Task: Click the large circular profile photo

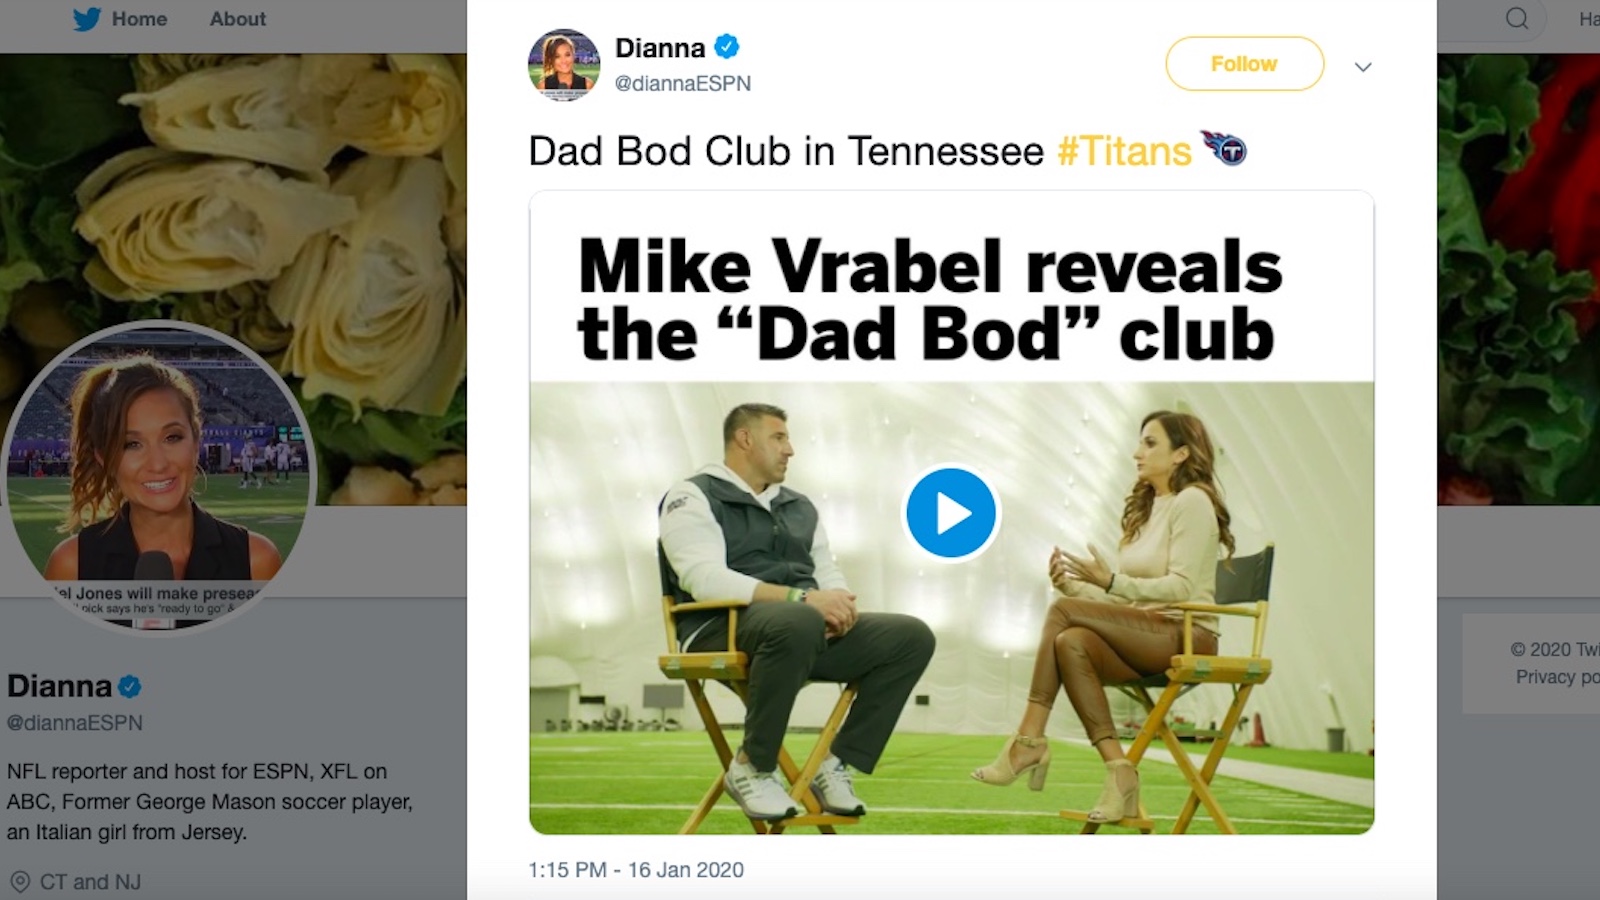Action: [x=160, y=478]
